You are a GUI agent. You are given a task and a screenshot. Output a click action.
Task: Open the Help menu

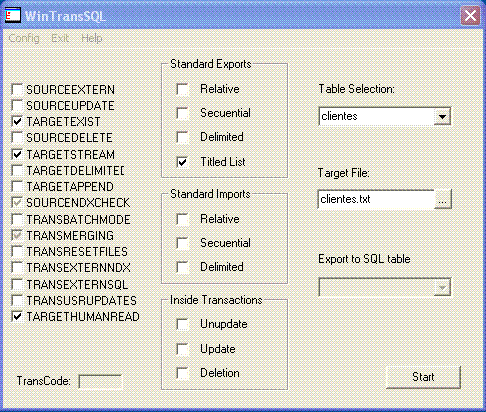tap(92, 38)
